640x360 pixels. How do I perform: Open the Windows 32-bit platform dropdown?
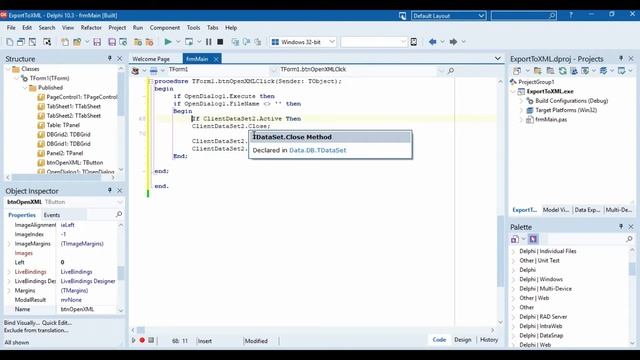click(x=332, y=42)
